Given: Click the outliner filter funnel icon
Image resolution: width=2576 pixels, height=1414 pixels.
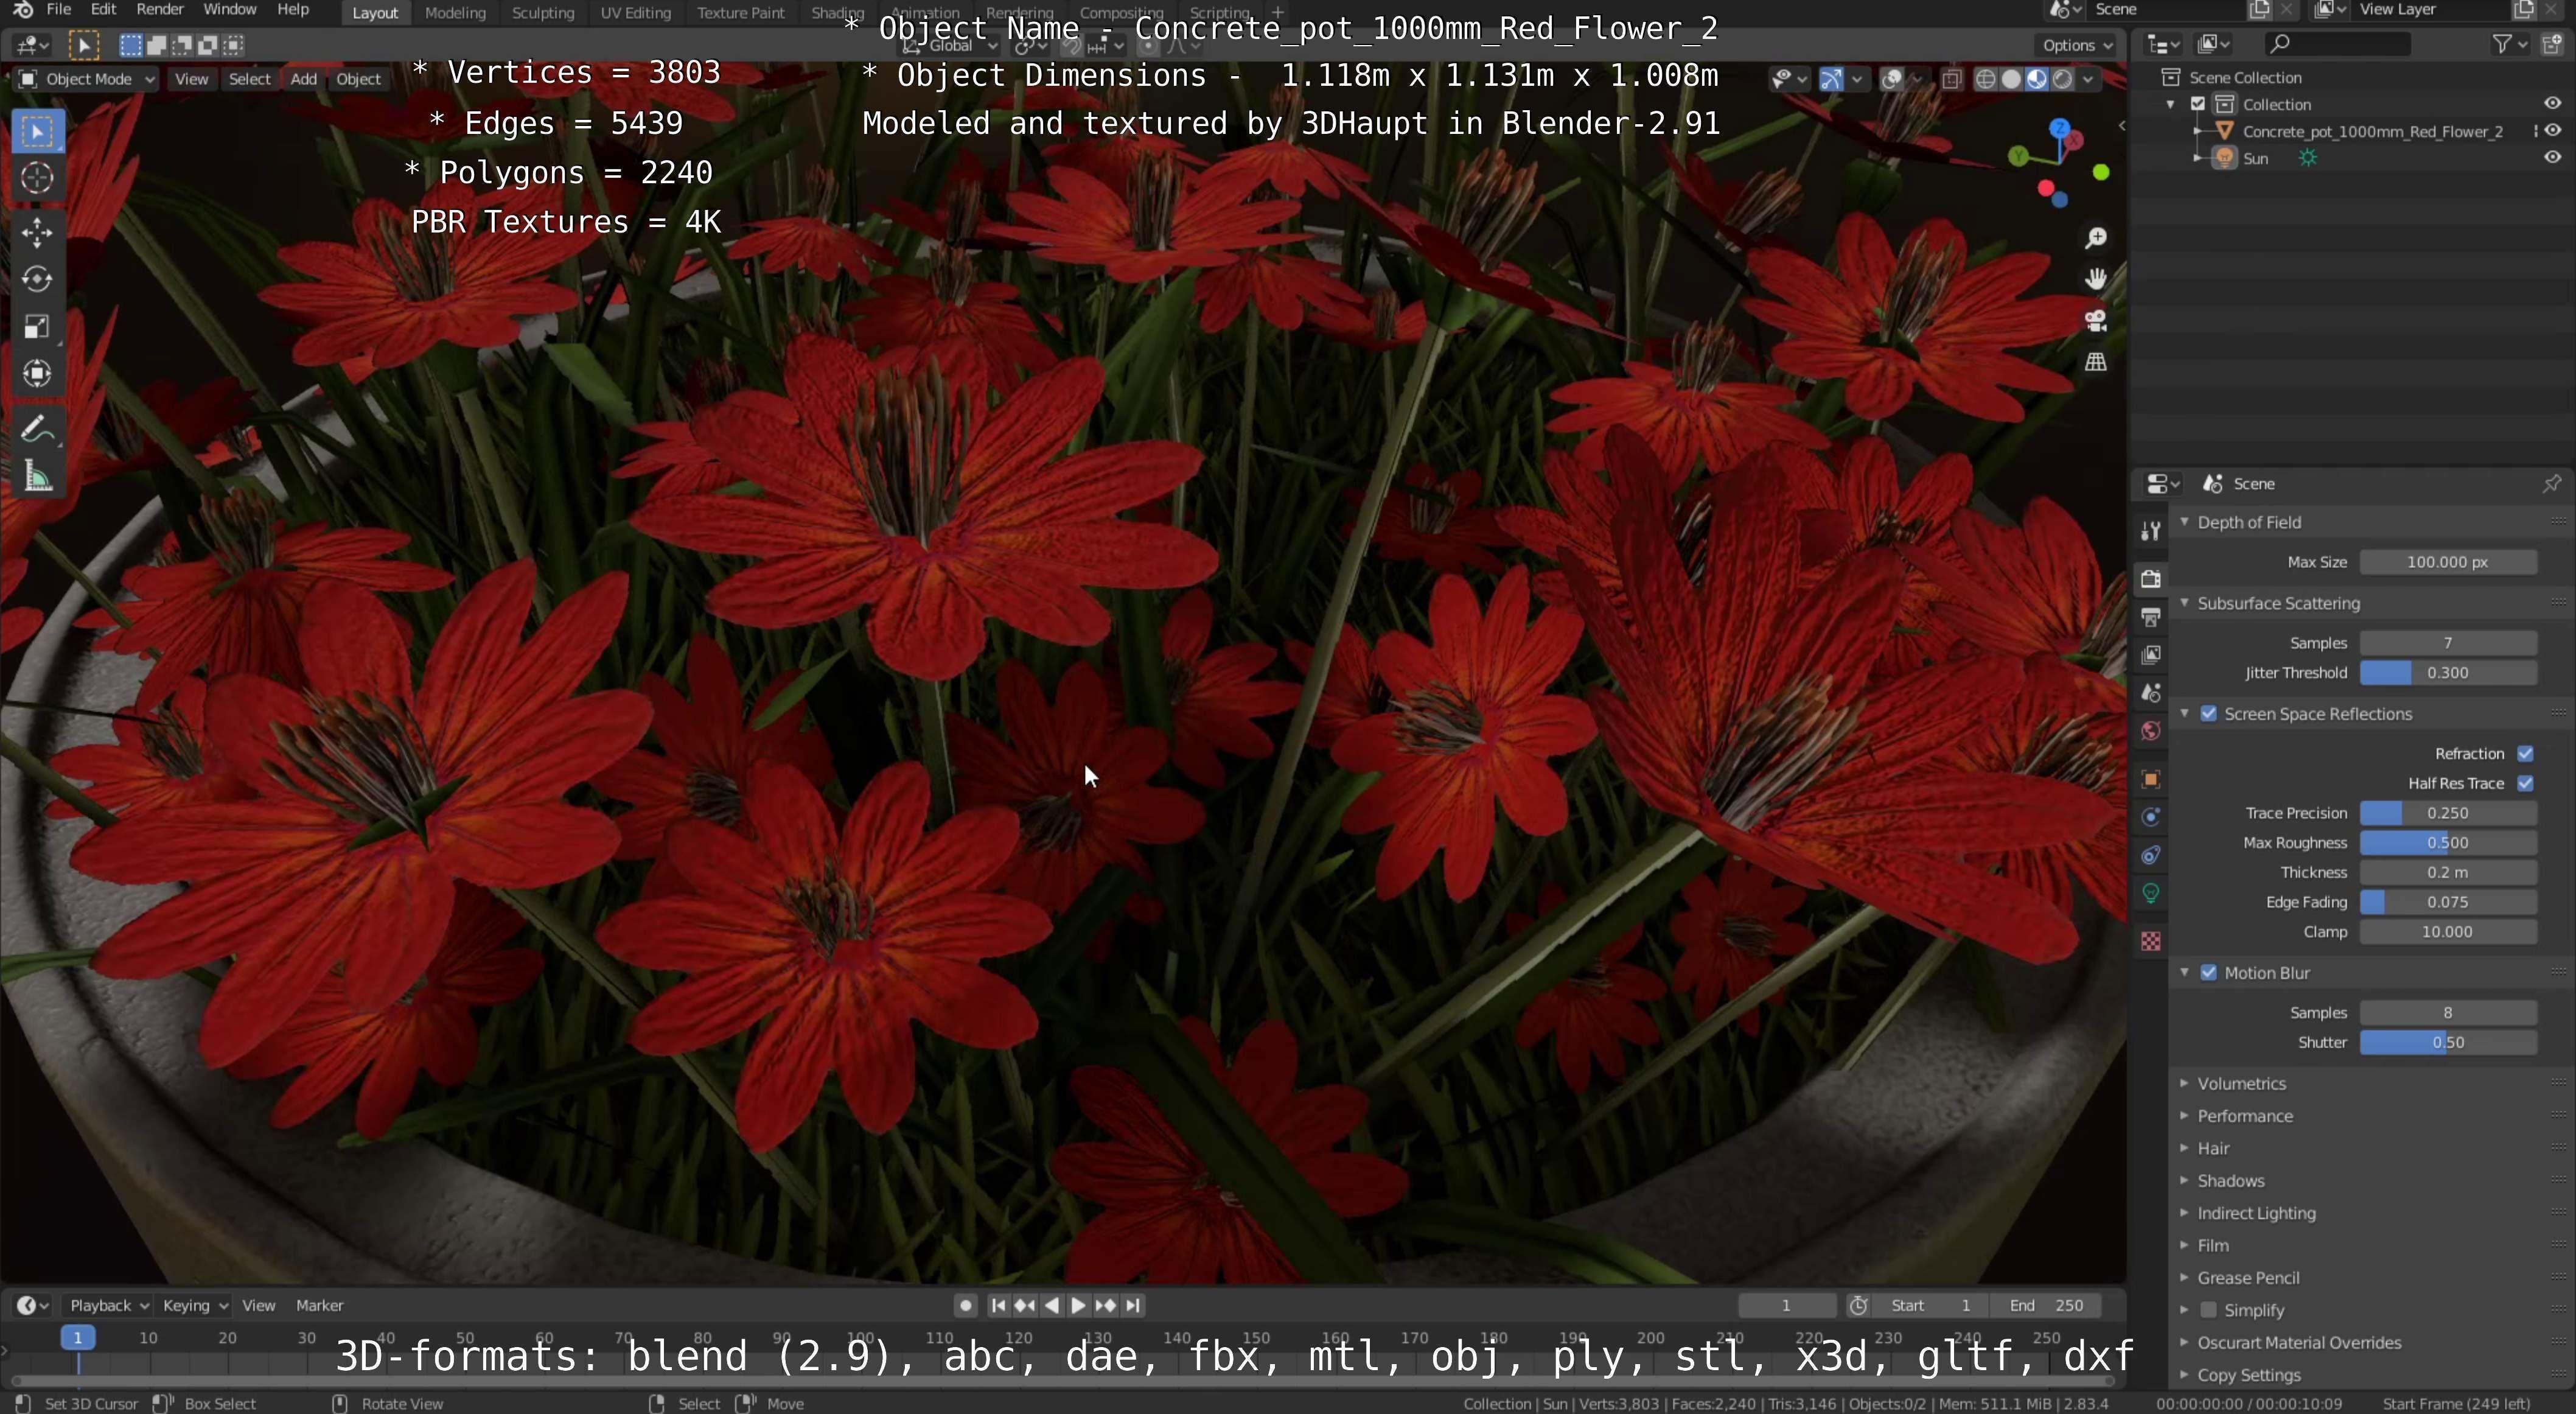Looking at the screenshot, I should coord(2501,44).
